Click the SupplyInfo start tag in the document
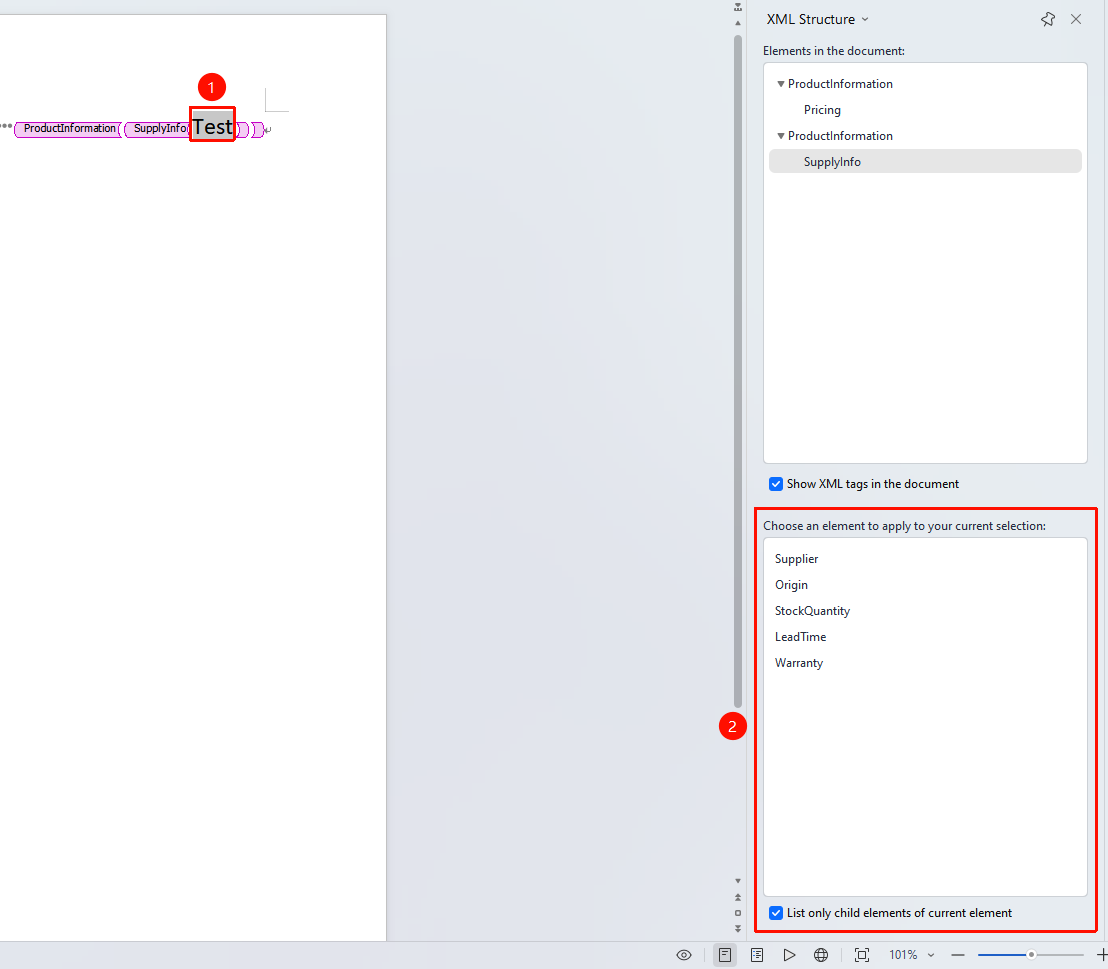1108x969 pixels. pyautogui.click(x=158, y=129)
